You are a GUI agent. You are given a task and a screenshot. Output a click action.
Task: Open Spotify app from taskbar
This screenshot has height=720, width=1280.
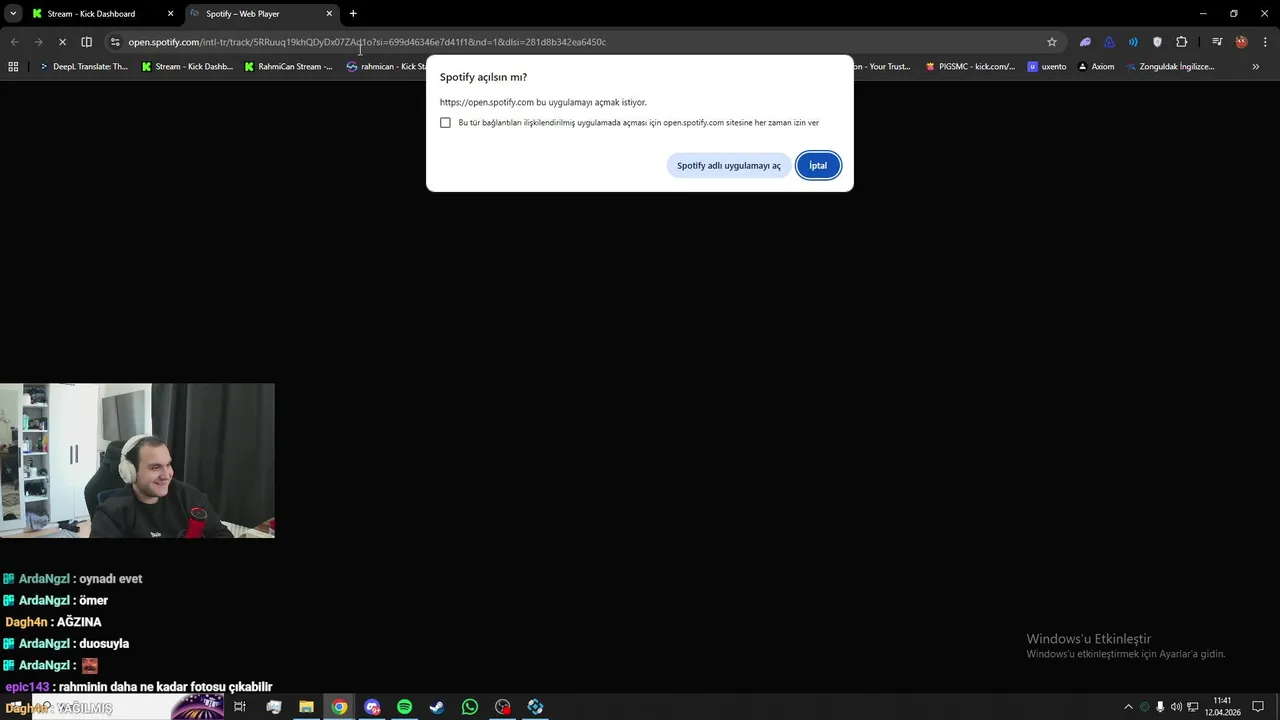404,707
